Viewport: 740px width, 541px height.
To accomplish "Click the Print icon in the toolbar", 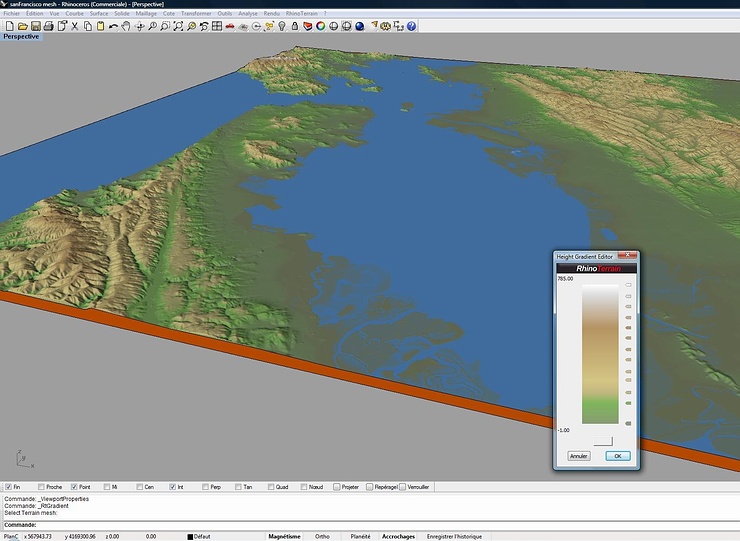I will click(x=48, y=25).
